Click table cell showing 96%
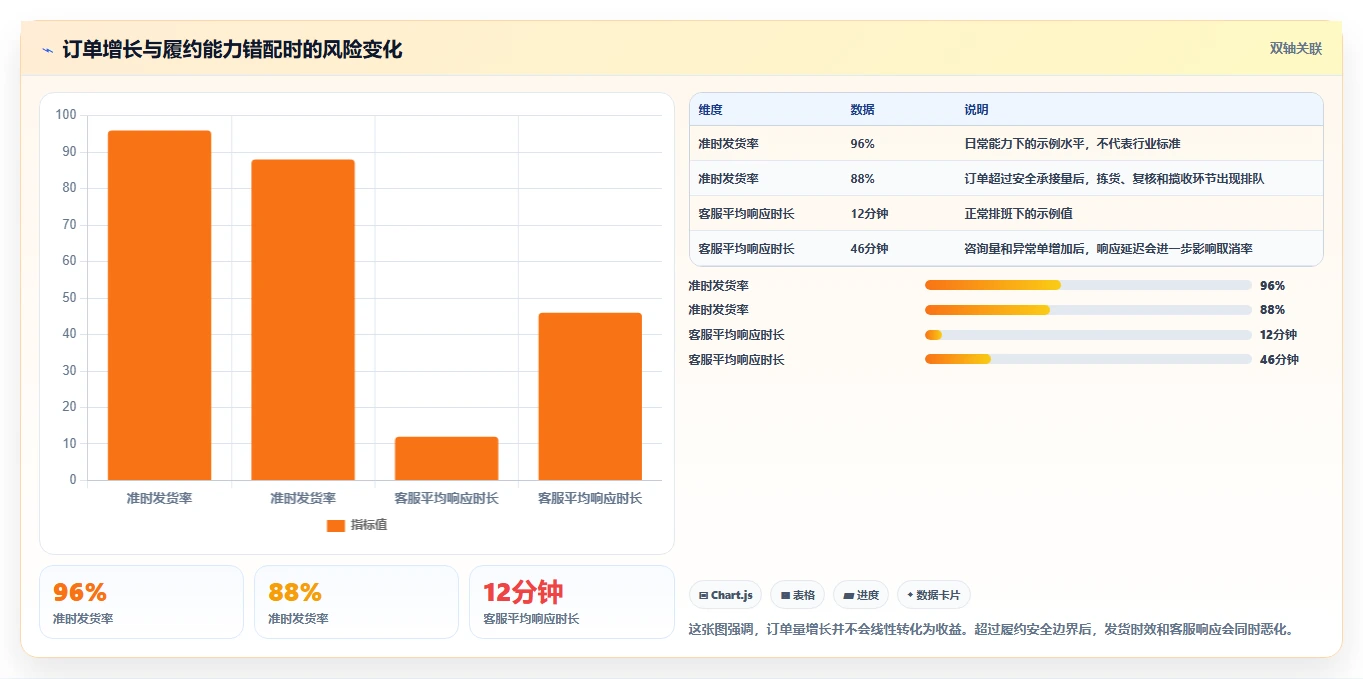This screenshot has width=1363, height=679. point(862,144)
